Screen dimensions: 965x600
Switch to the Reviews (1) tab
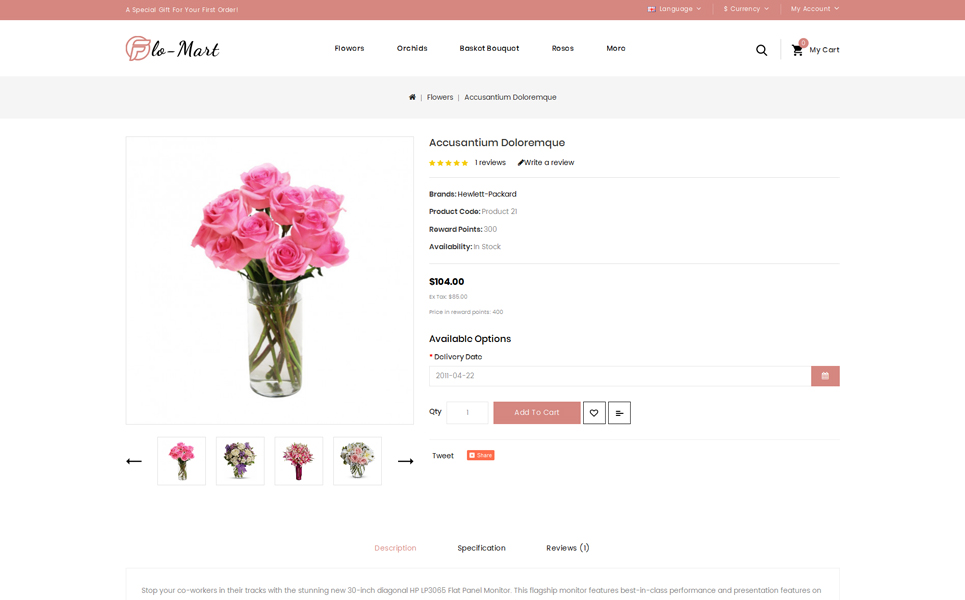pos(567,548)
